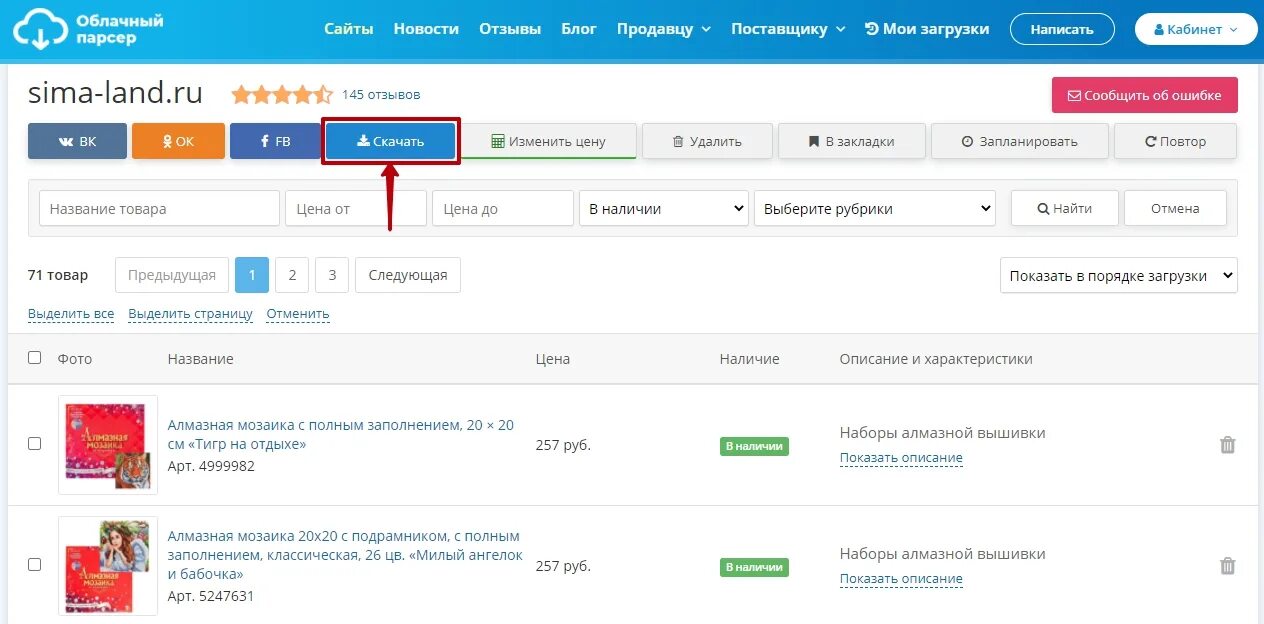
Task: Click the Наличие column header
Action: (750, 359)
